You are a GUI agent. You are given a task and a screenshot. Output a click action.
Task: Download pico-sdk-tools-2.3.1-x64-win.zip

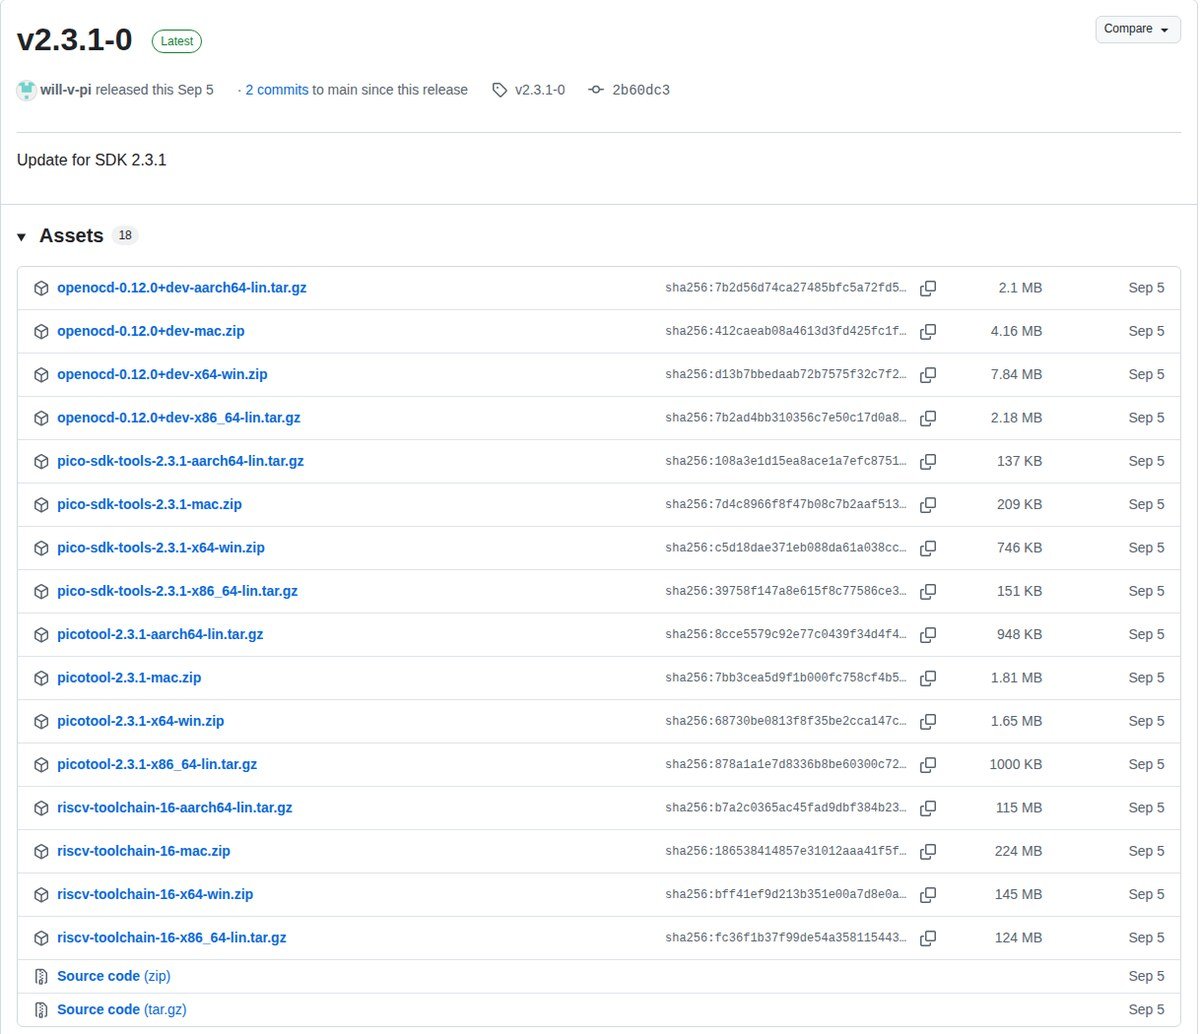pos(161,548)
